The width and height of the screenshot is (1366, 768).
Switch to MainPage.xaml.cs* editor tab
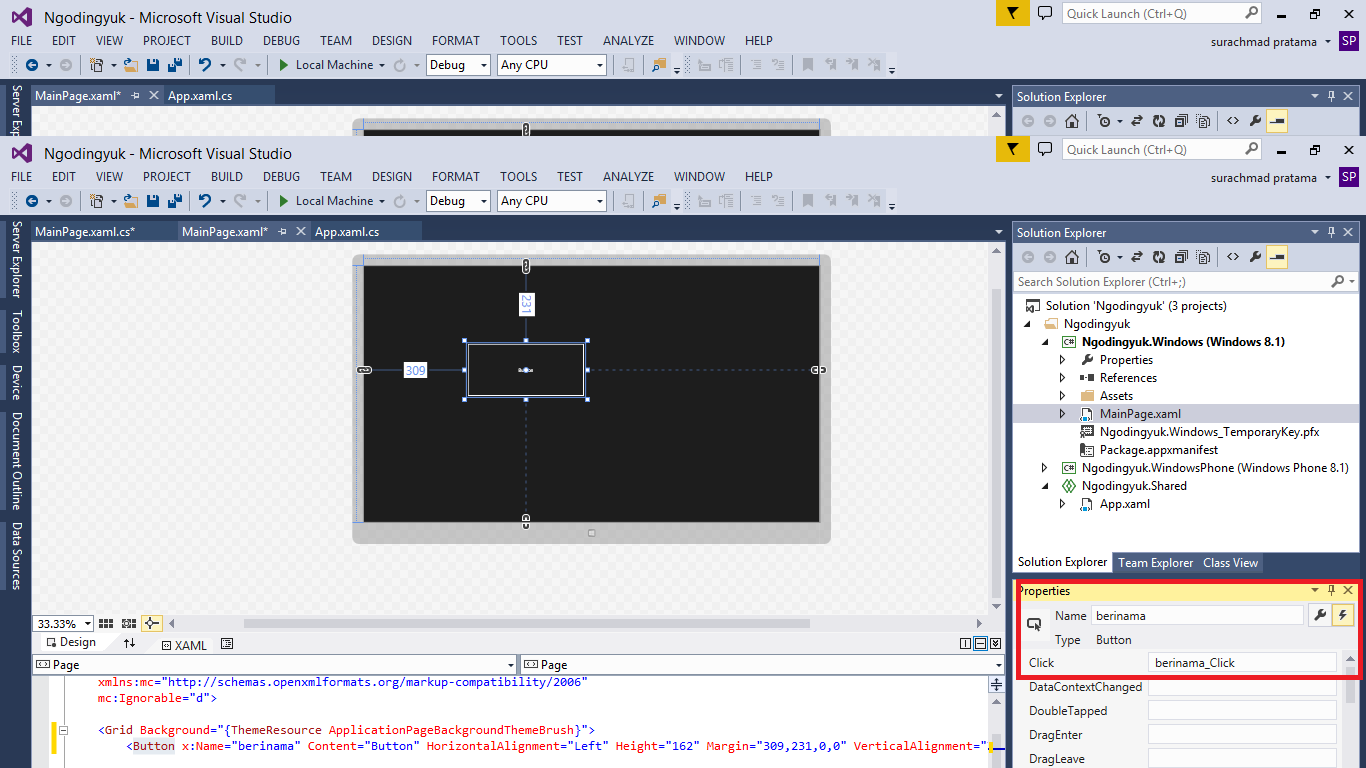point(85,232)
